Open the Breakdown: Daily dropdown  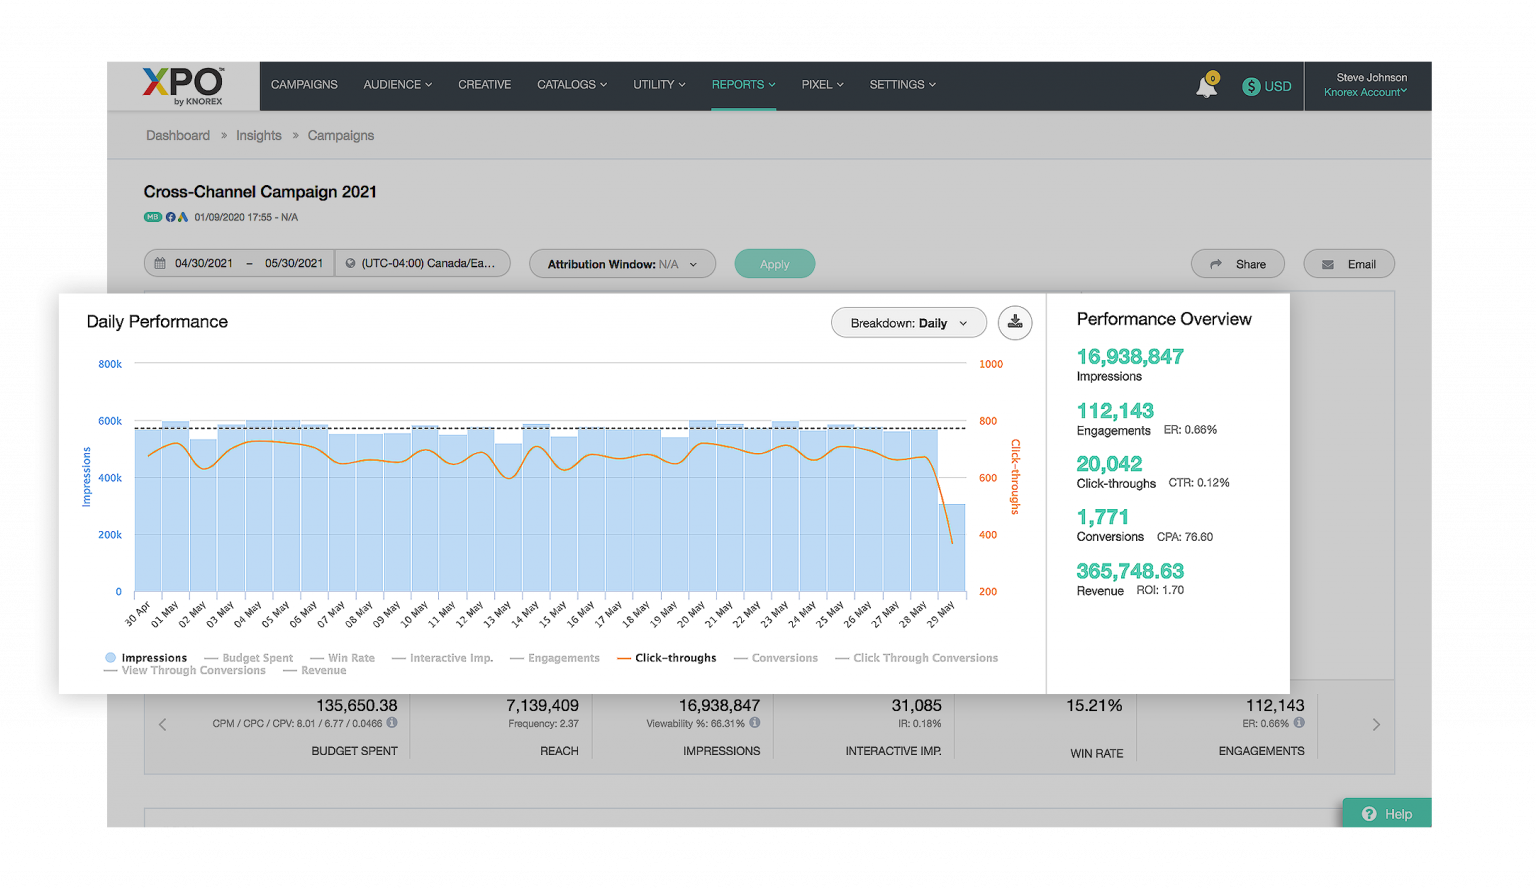click(908, 322)
